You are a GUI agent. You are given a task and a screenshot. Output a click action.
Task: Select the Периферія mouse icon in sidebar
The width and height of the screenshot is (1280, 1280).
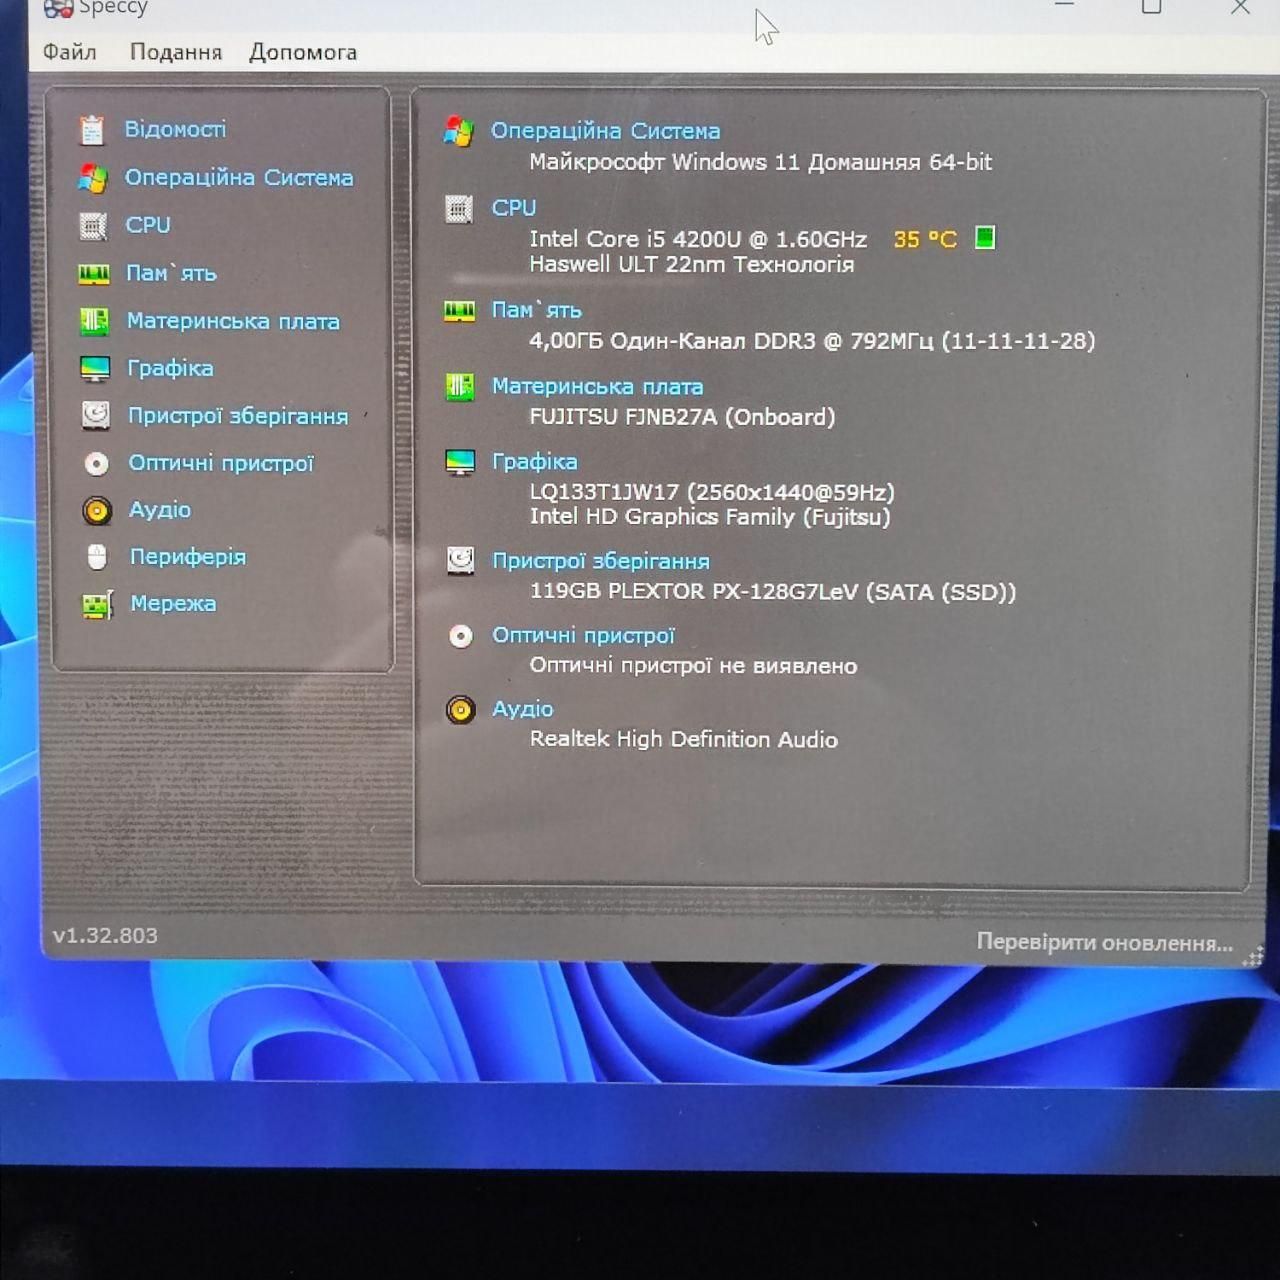tap(97, 557)
